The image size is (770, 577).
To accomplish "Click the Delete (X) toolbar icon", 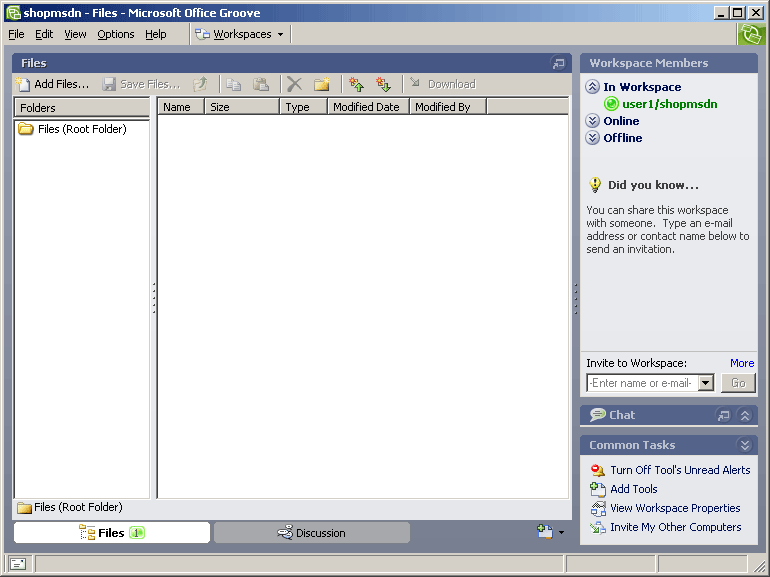I will click(x=294, y=84).
